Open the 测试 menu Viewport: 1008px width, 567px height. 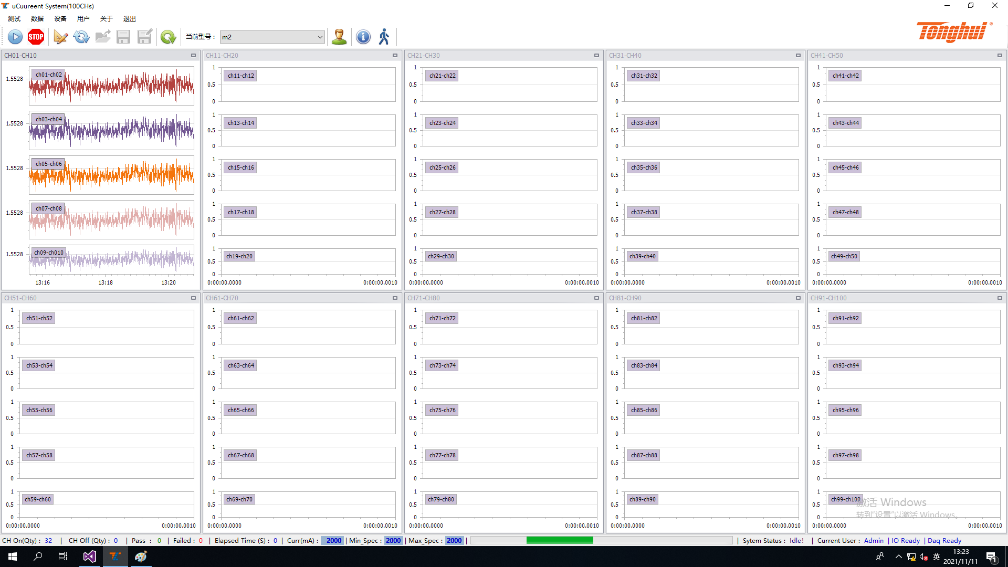pyautogui.click(x=14, y=19)
